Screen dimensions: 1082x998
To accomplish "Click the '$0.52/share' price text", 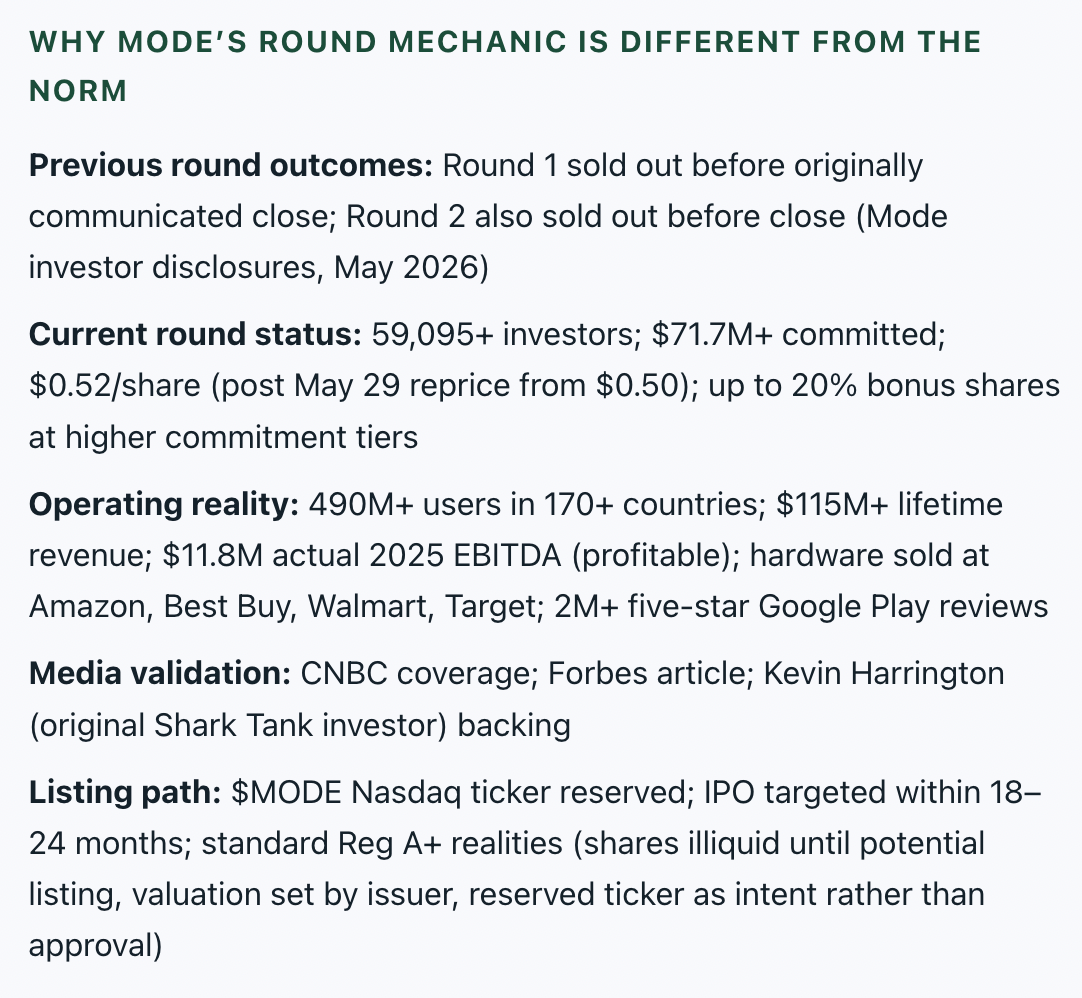I will (x=115, y=386).
